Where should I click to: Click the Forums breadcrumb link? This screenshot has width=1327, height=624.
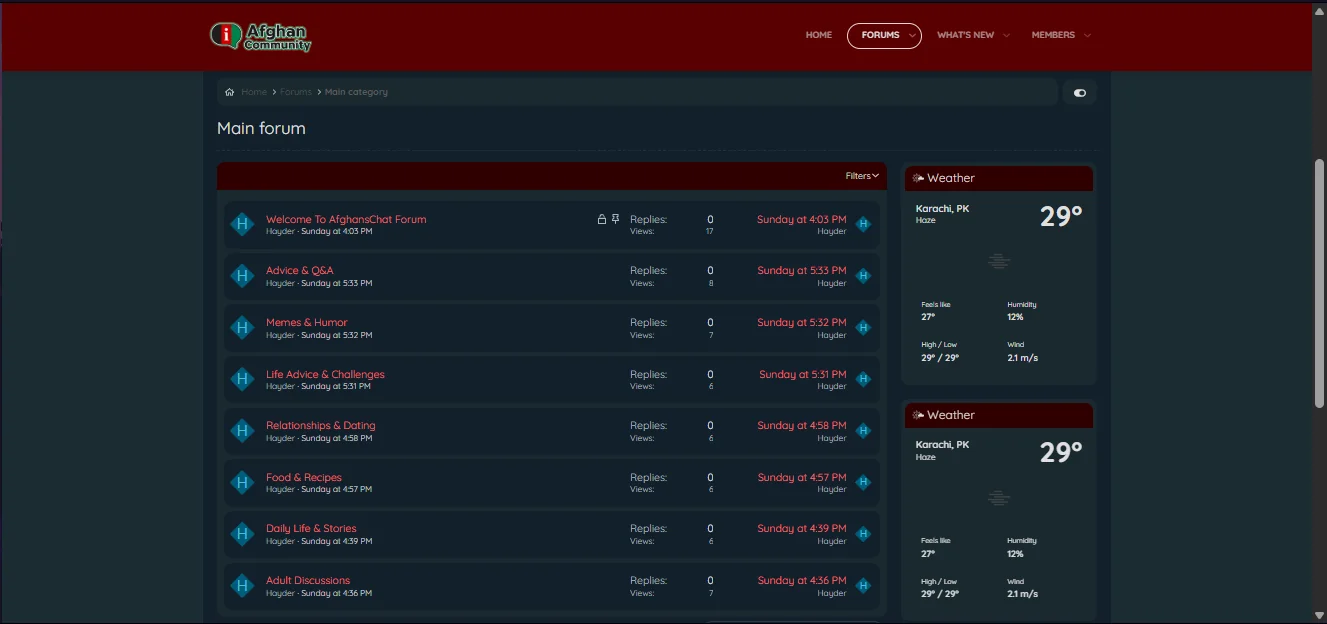(x=296, y=92)
